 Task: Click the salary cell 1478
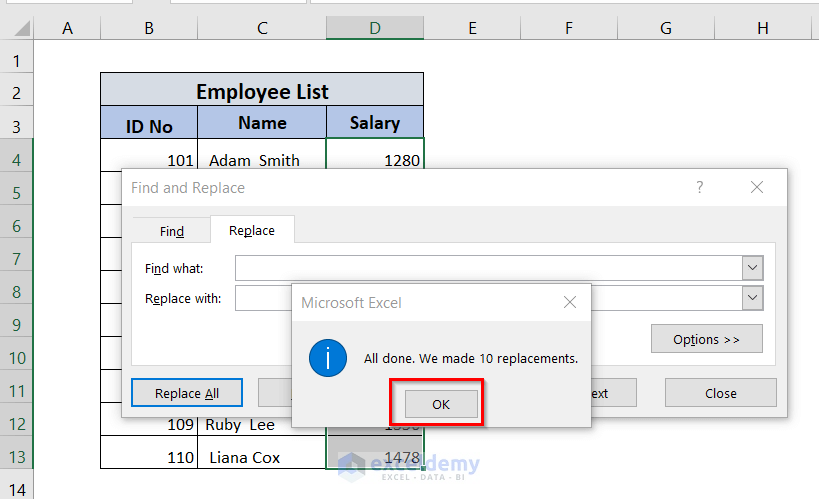375,452
